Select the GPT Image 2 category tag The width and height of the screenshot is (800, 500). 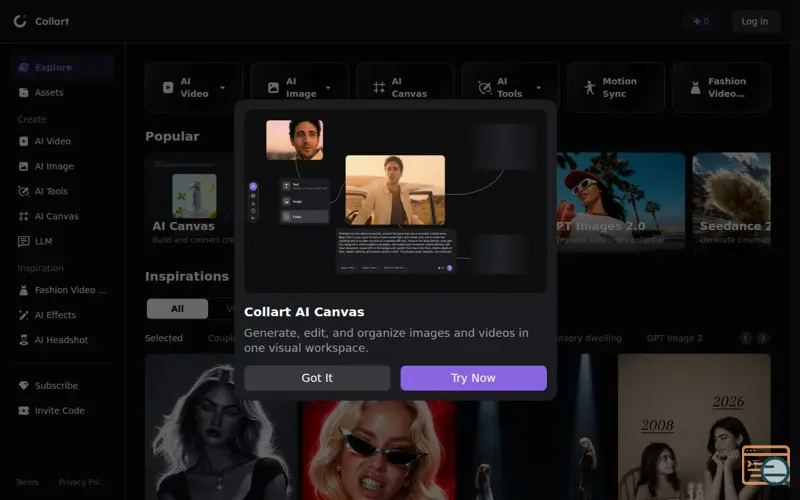(674, 338)
